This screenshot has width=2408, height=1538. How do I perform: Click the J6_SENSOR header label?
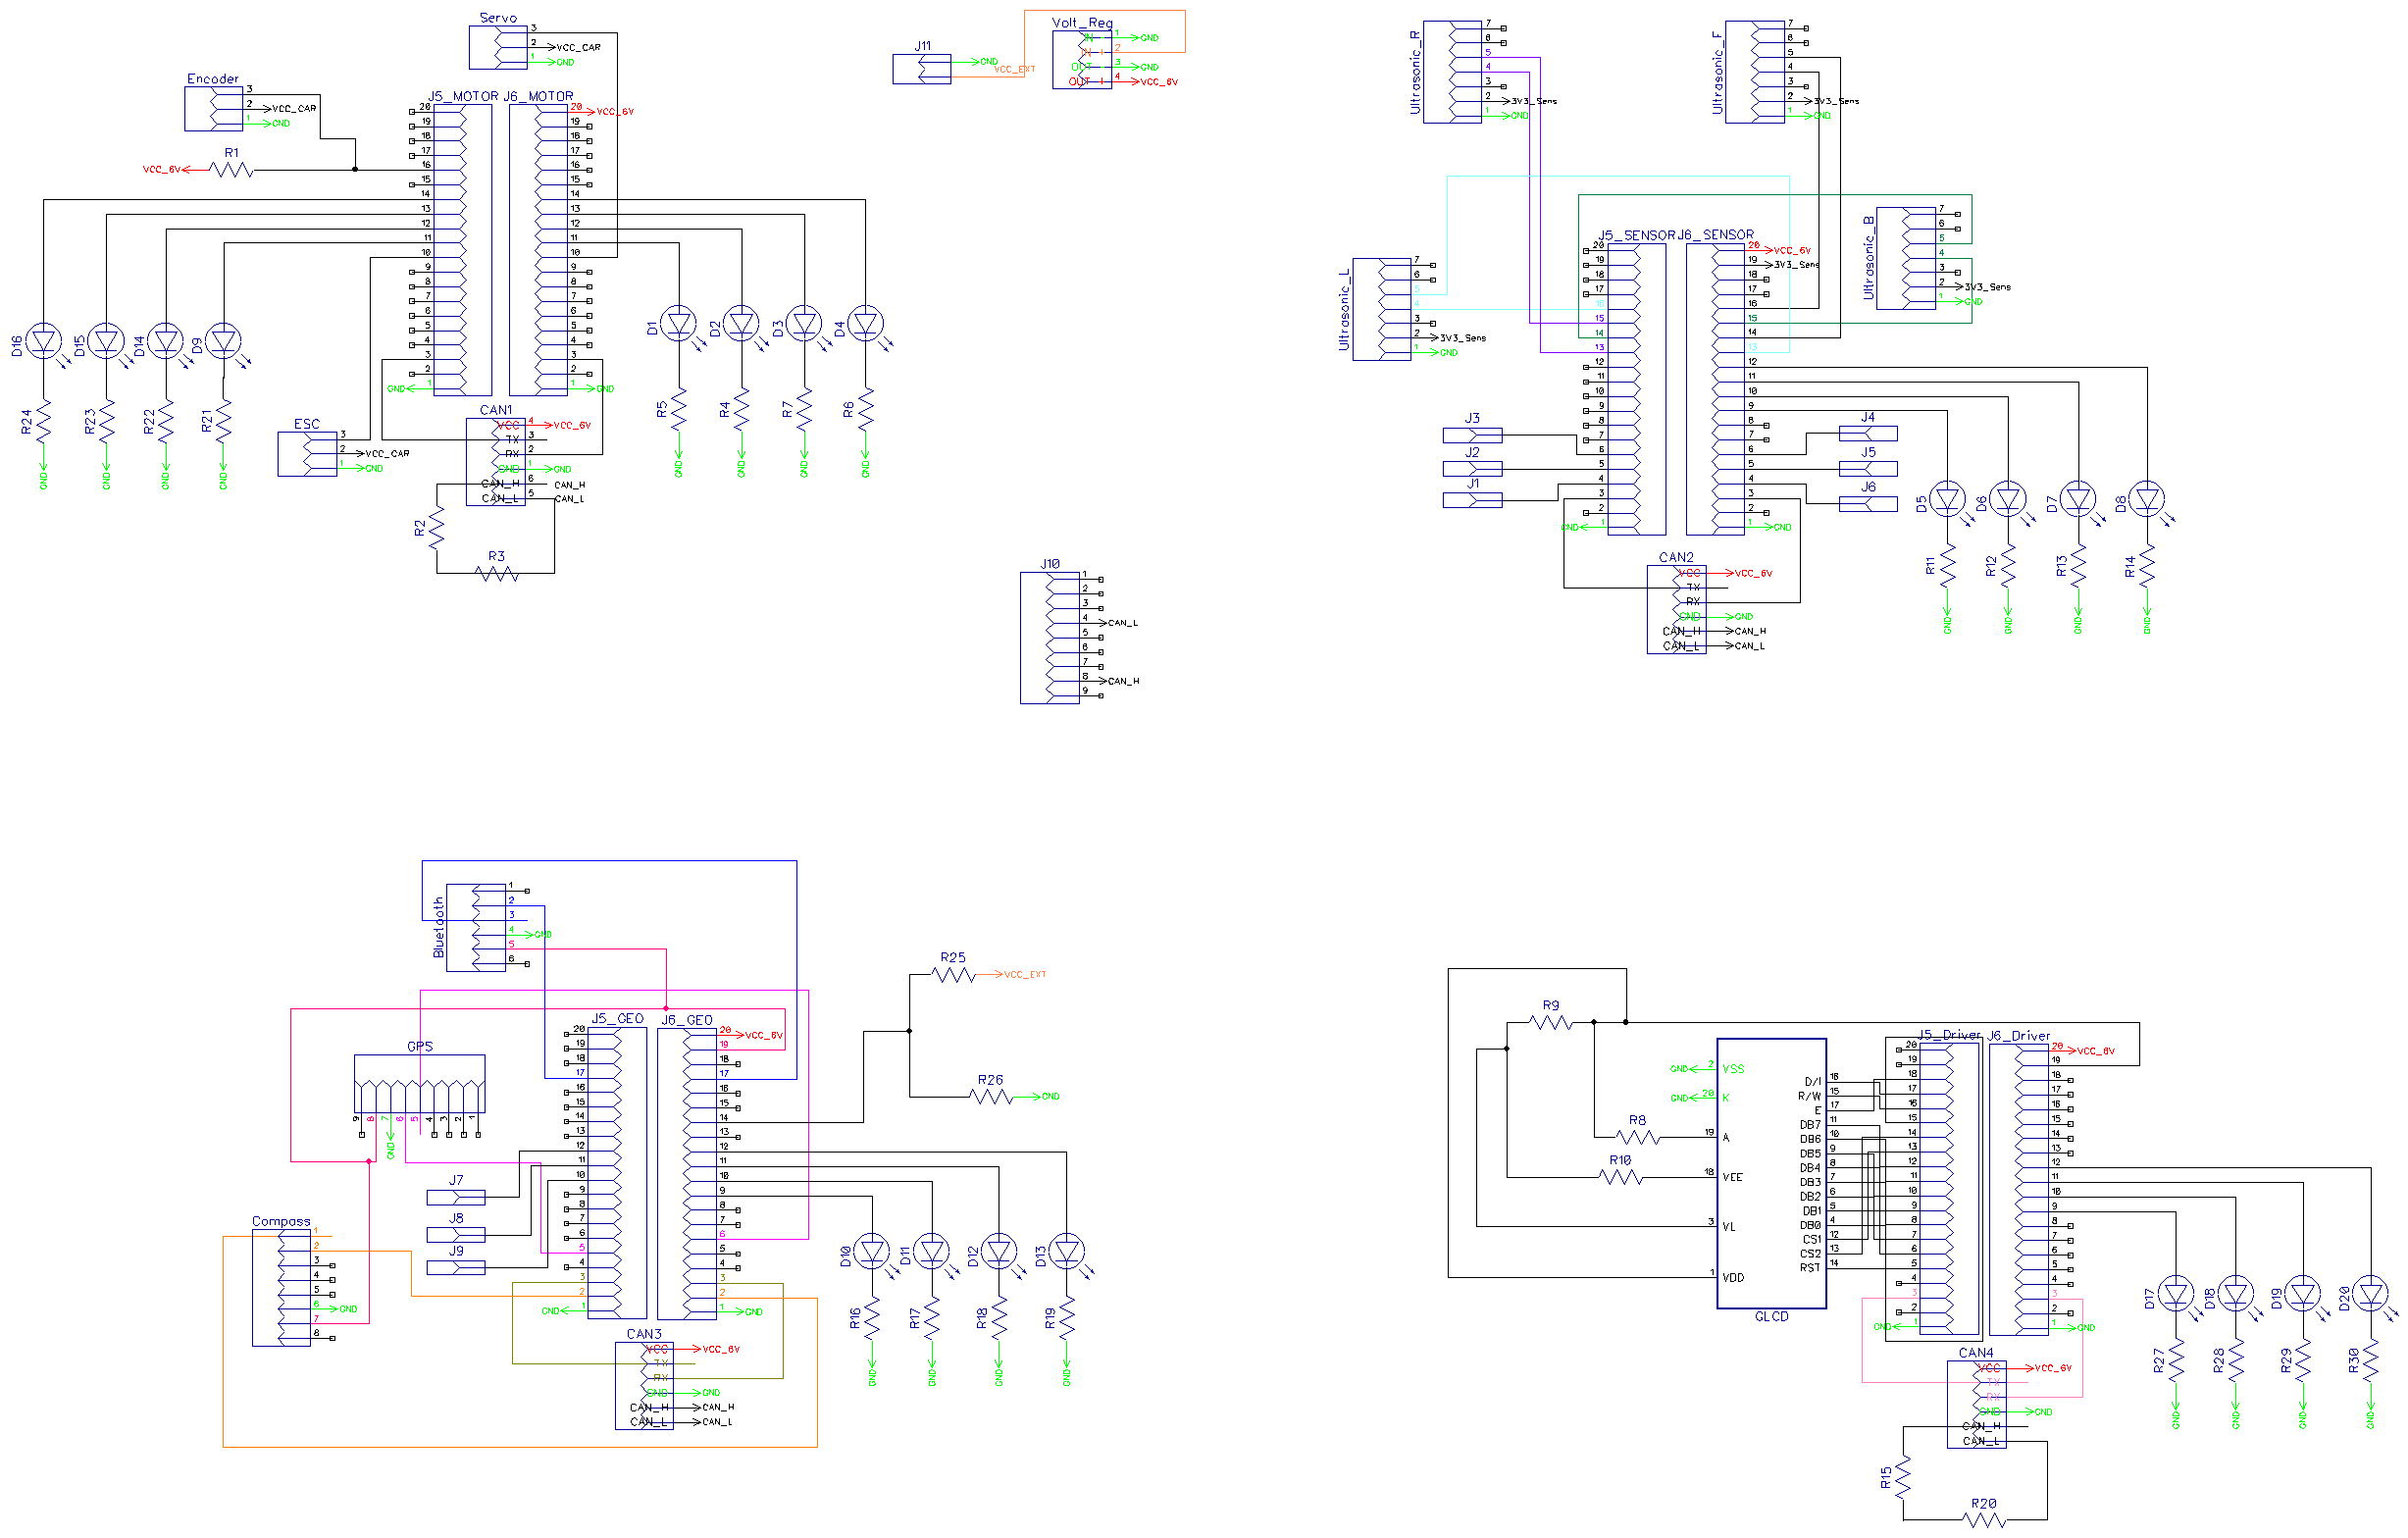tap(1716, 235)
